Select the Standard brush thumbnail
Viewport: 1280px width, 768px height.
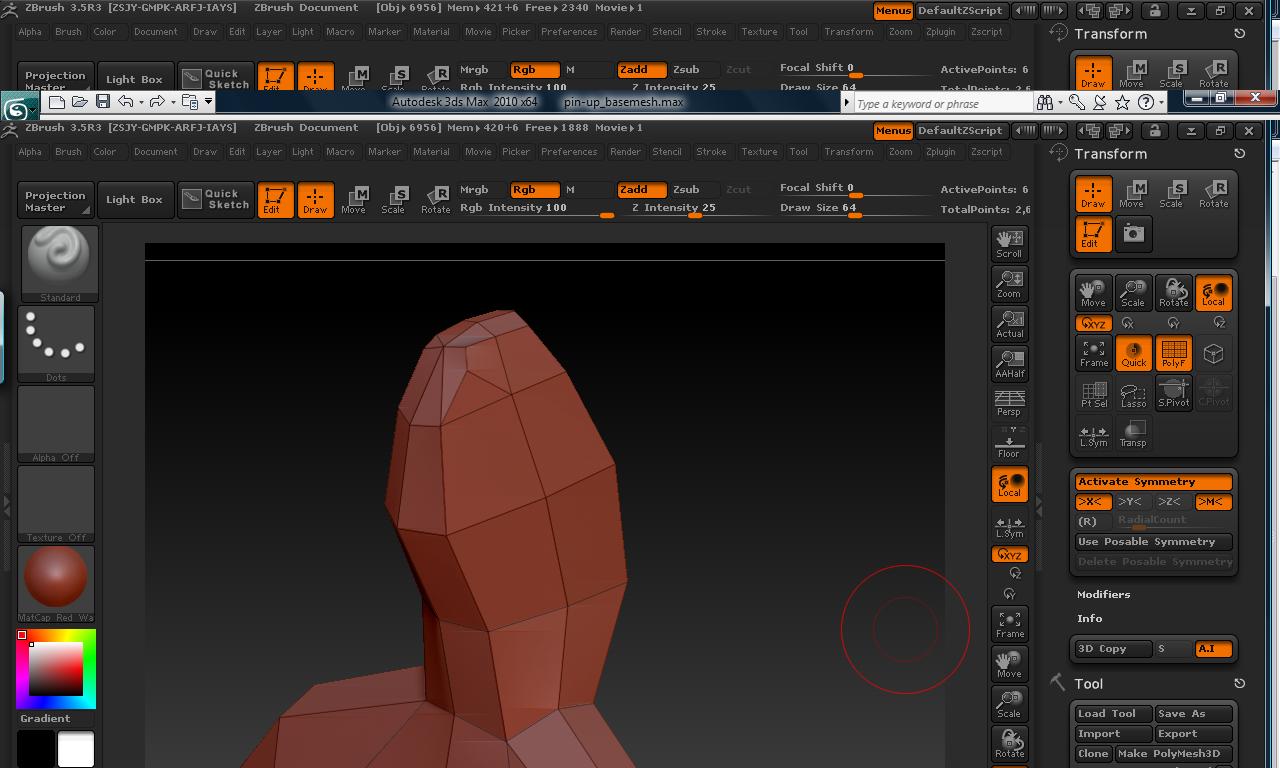click(57, 260)
